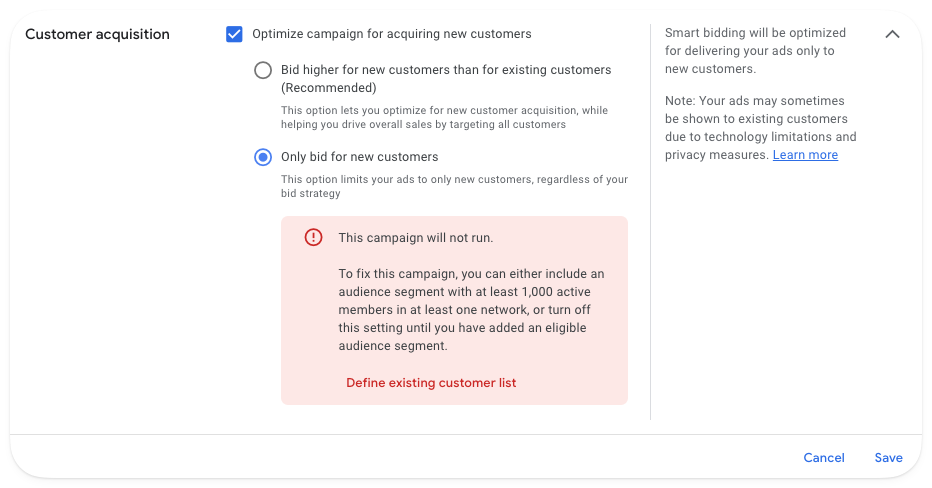Click the (Recommended) text under Bid higher option

328,88
